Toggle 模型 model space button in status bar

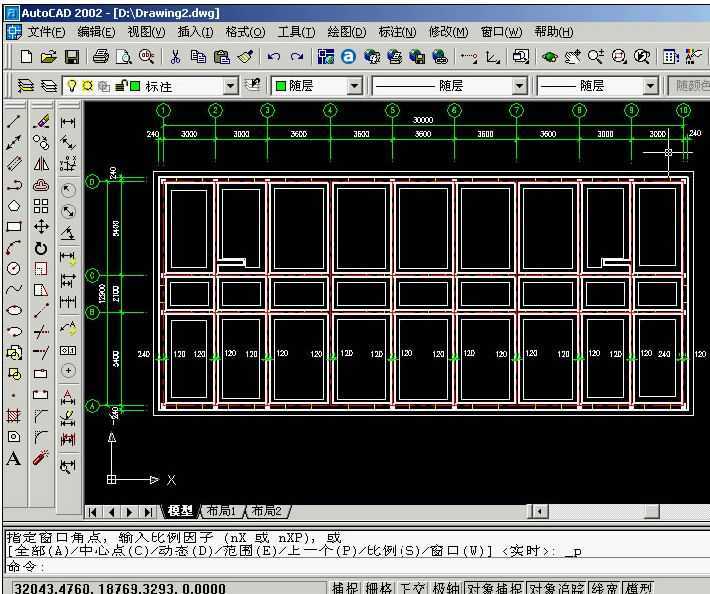click(638, 587)
